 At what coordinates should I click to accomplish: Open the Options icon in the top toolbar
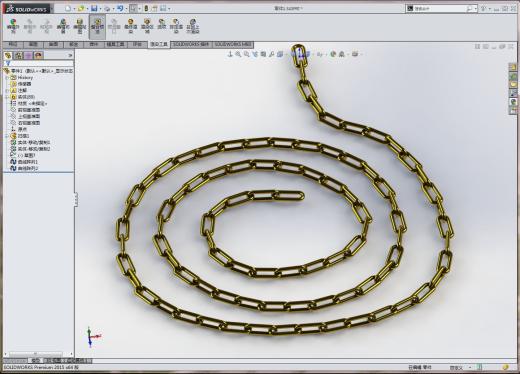163,8
